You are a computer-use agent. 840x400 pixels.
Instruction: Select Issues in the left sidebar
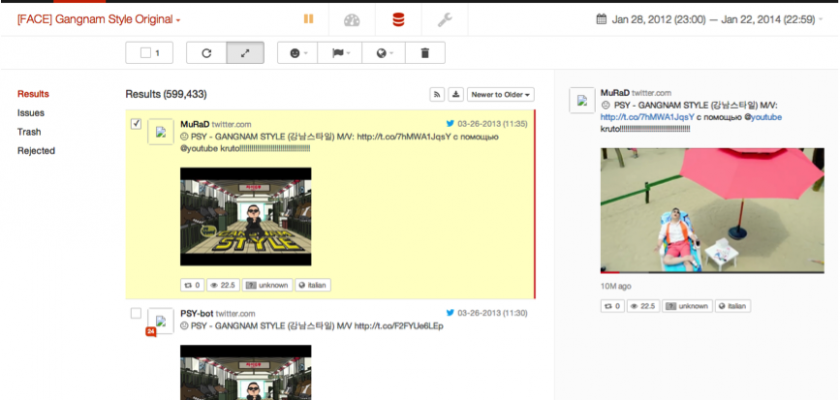coord(30,113)
